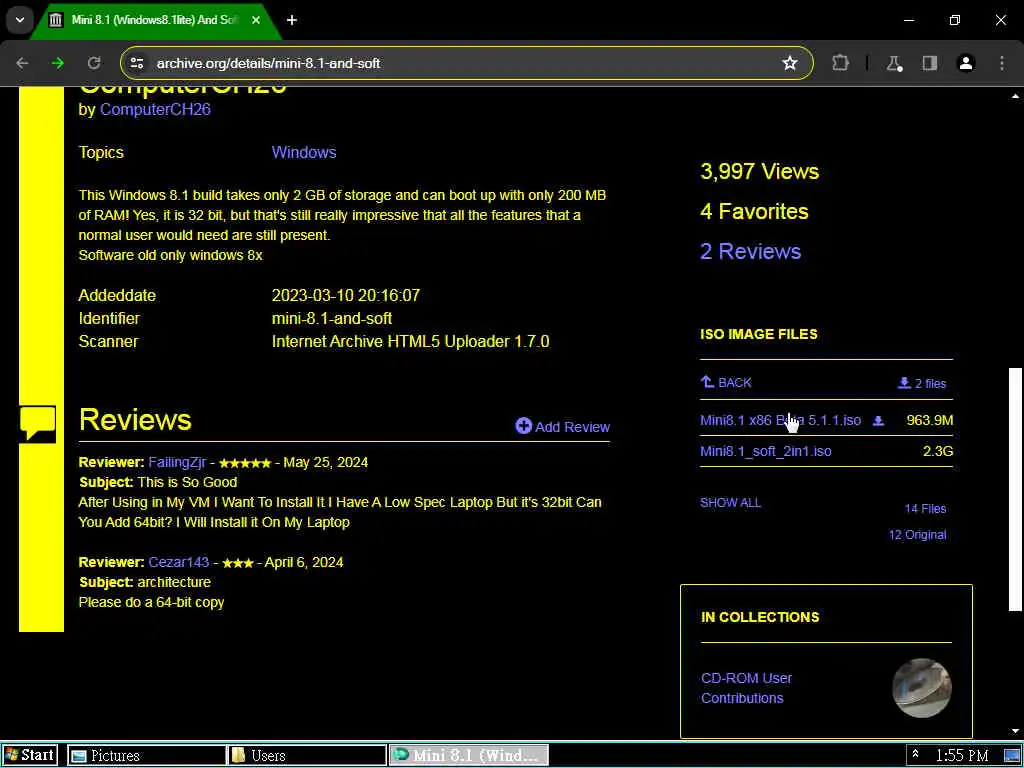Screen dimensions: 1024x768
Task: Click the Addeddate value 2023-03-10 20:16:07
Action: 345,295
